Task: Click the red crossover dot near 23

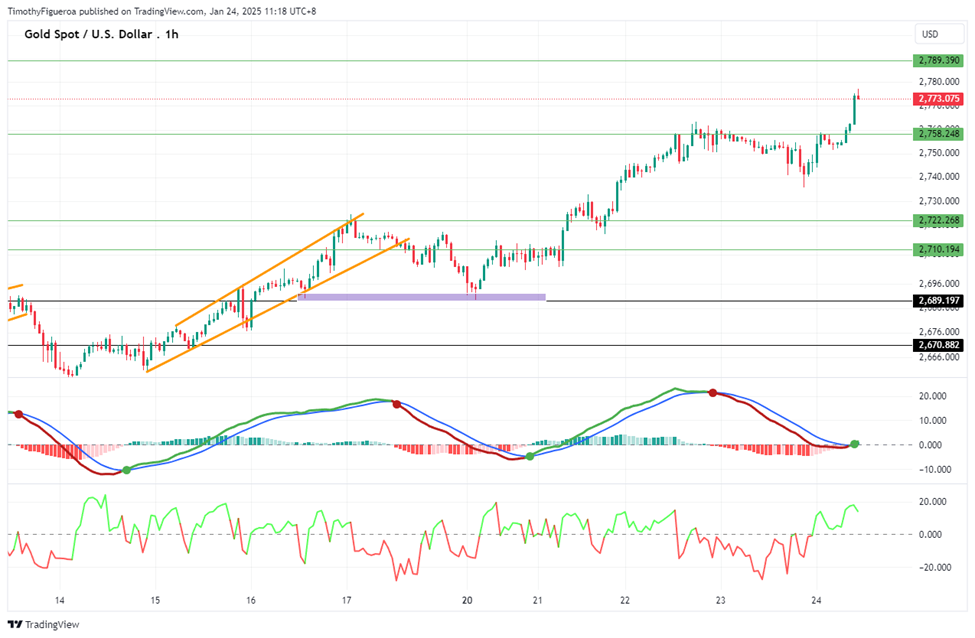Action: click(713, 393)
